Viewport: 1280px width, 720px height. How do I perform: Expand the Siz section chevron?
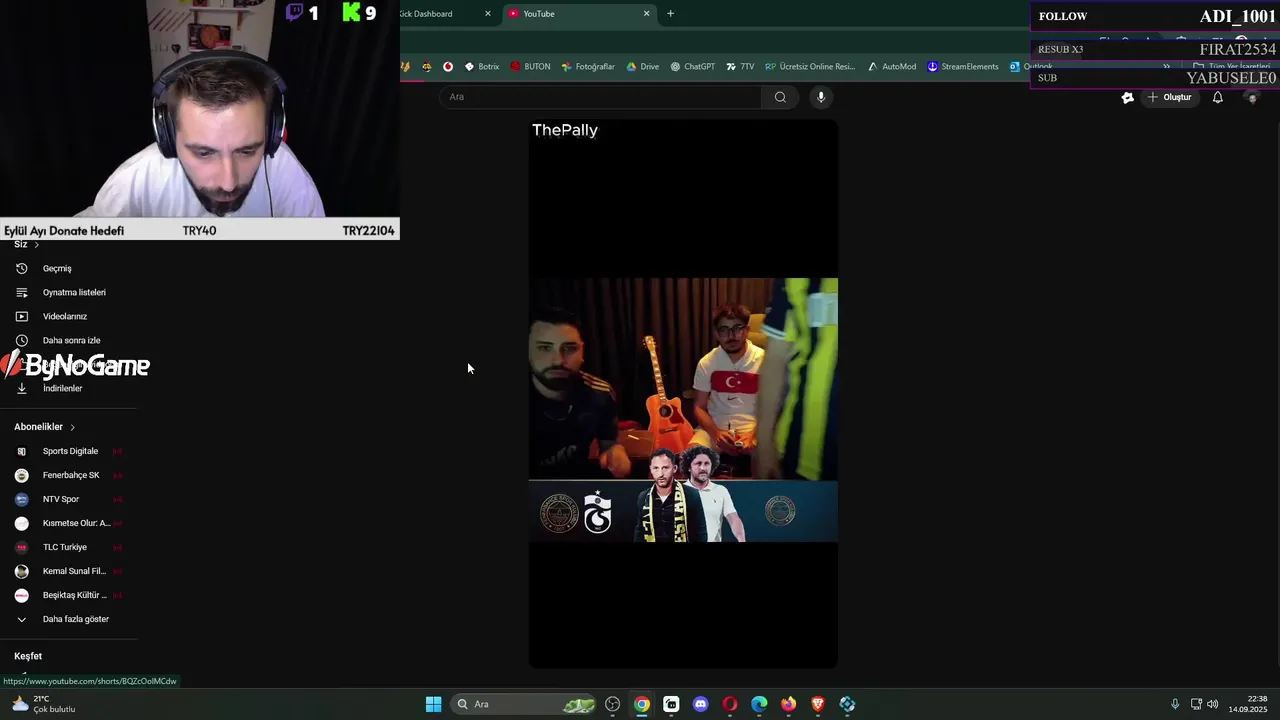pos(37,245)
